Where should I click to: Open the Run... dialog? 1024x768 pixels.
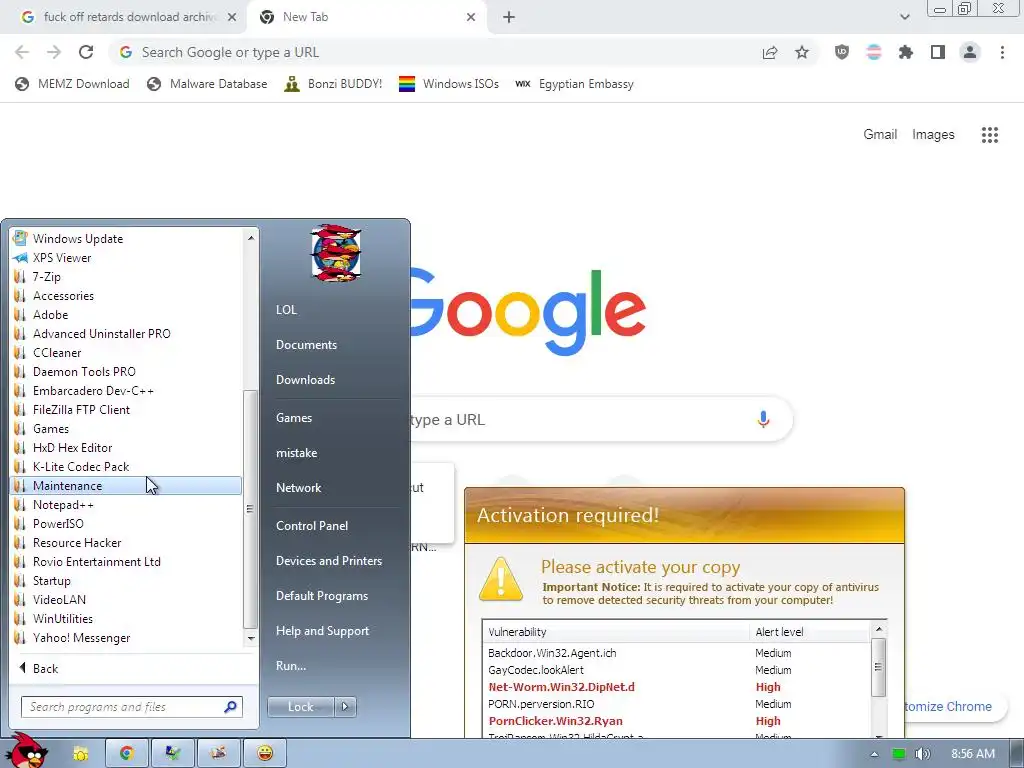[x=291, y=666]
